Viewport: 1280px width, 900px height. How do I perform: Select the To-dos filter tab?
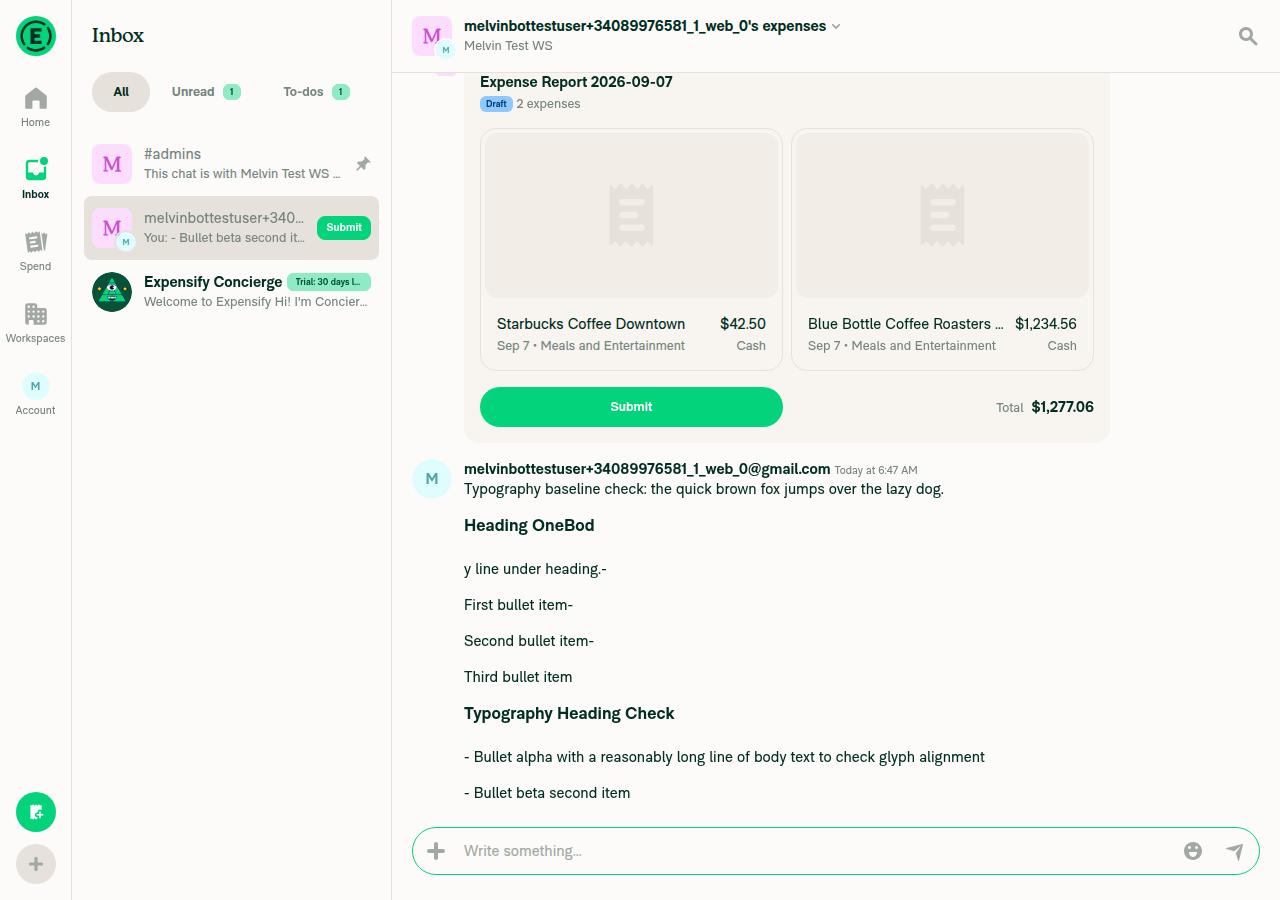click(316, 92)
